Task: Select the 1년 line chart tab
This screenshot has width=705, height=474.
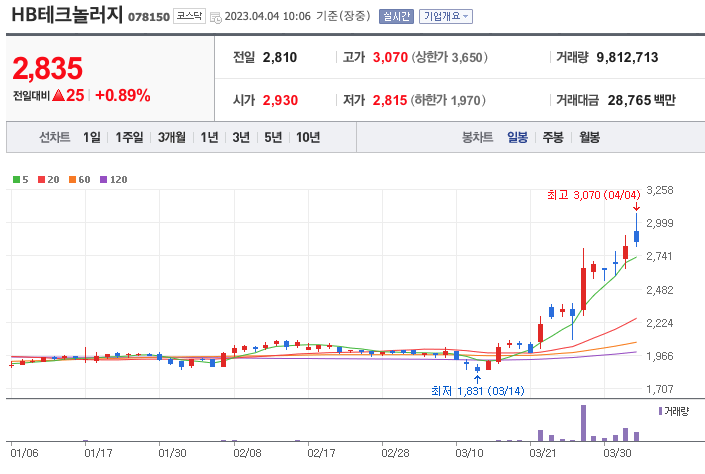Action: tap(209, 137)
